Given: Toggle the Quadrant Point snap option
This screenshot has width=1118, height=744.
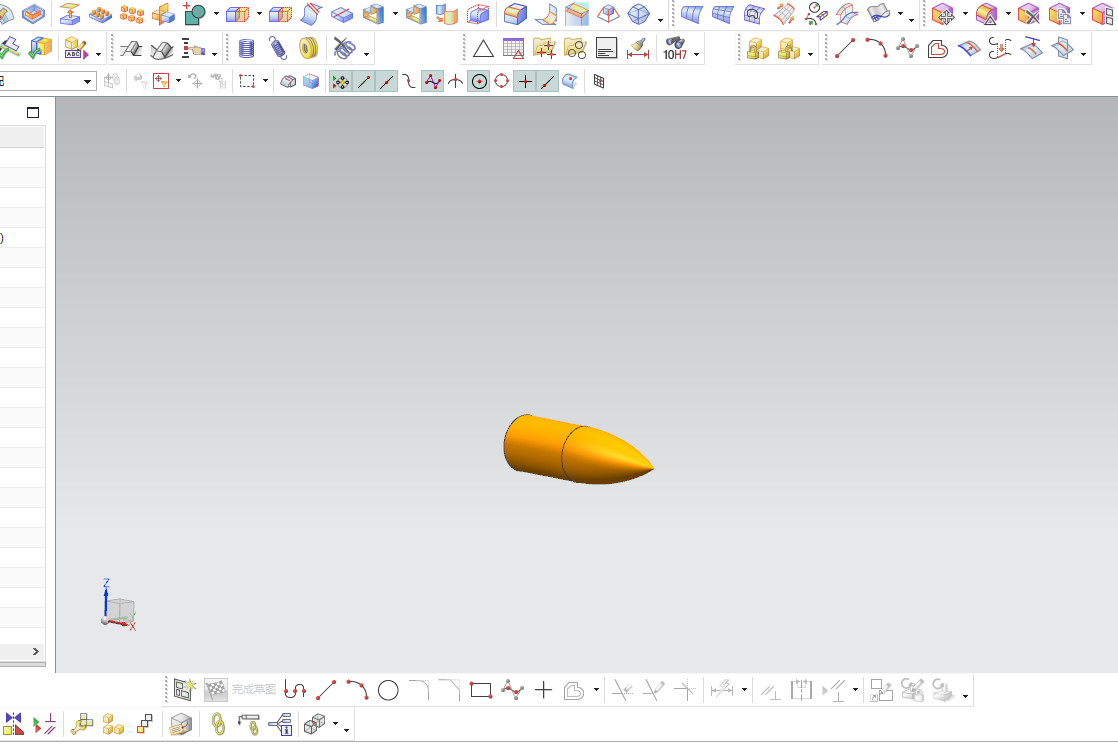Looking at the screenshot, I should tap(502, 82).
